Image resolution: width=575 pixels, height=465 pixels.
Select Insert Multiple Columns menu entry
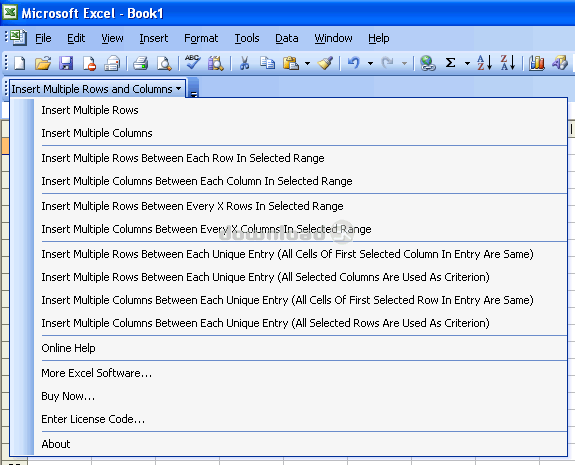pyautogui.click(x=97, y=133)
